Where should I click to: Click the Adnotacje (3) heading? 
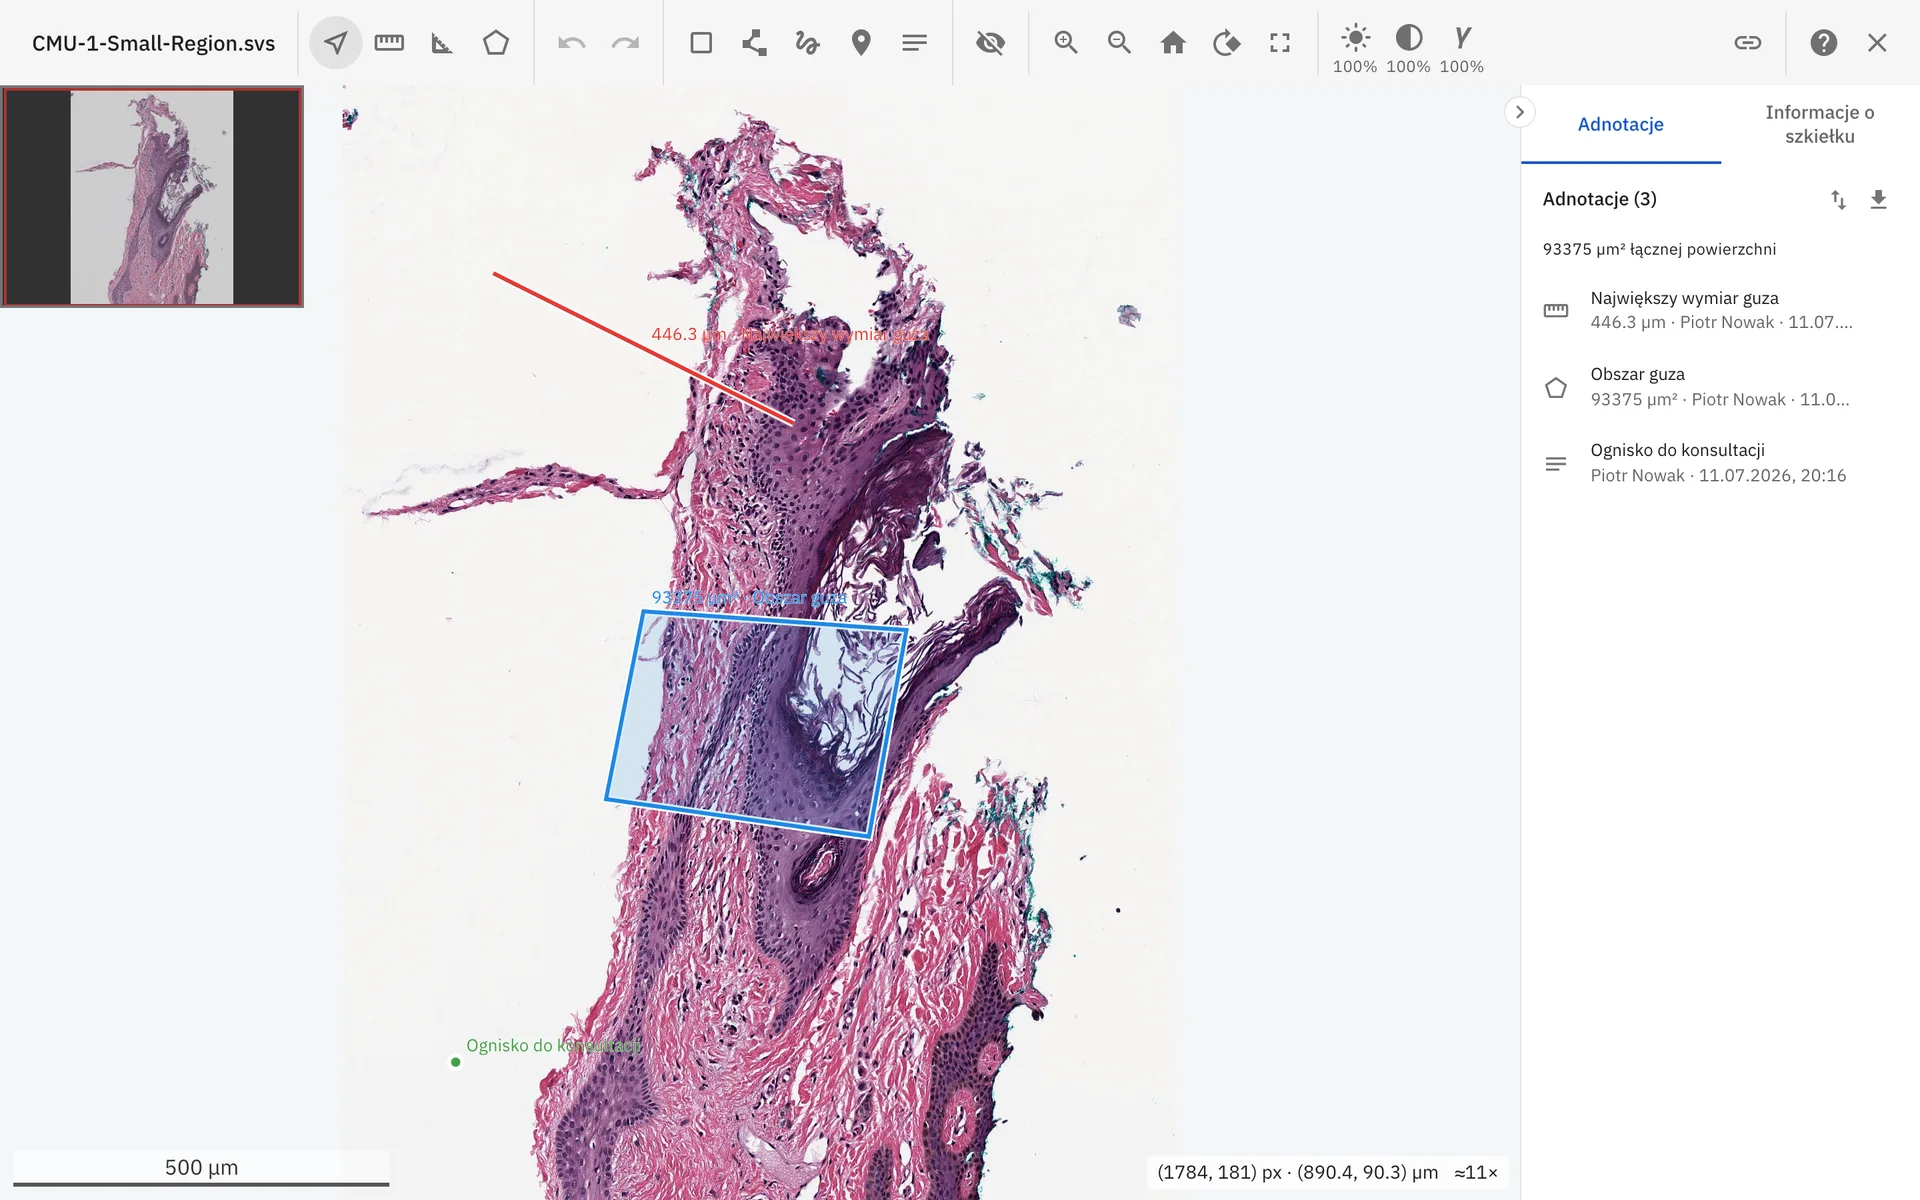click(x=1599, y=199)
